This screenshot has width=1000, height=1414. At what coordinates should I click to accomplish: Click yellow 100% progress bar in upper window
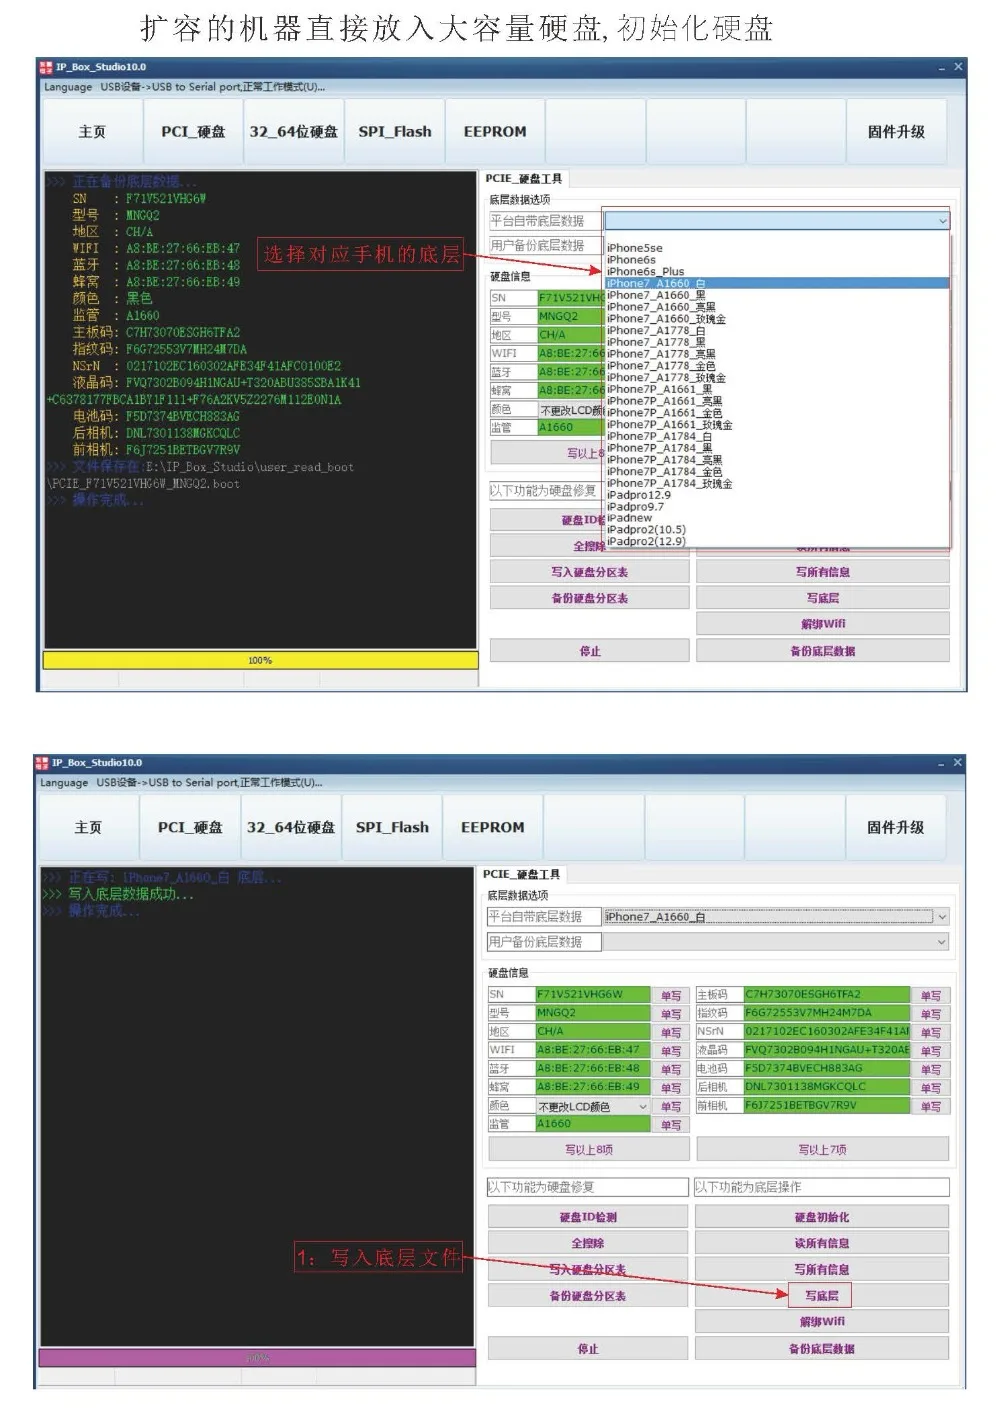pyautogui.click(x=260, y=660)
